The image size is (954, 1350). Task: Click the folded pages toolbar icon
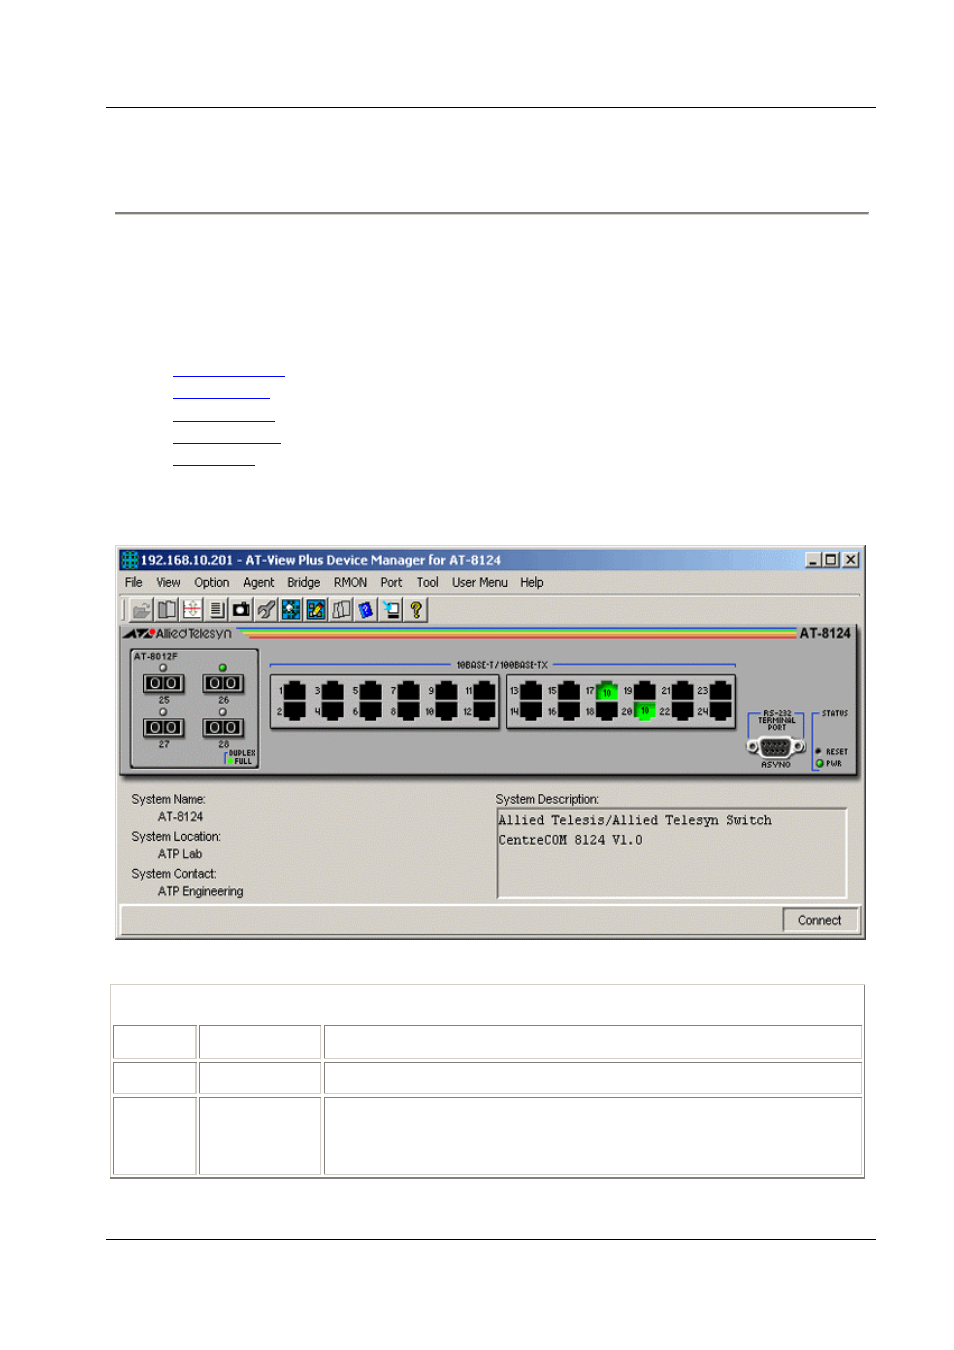[341, 609]
